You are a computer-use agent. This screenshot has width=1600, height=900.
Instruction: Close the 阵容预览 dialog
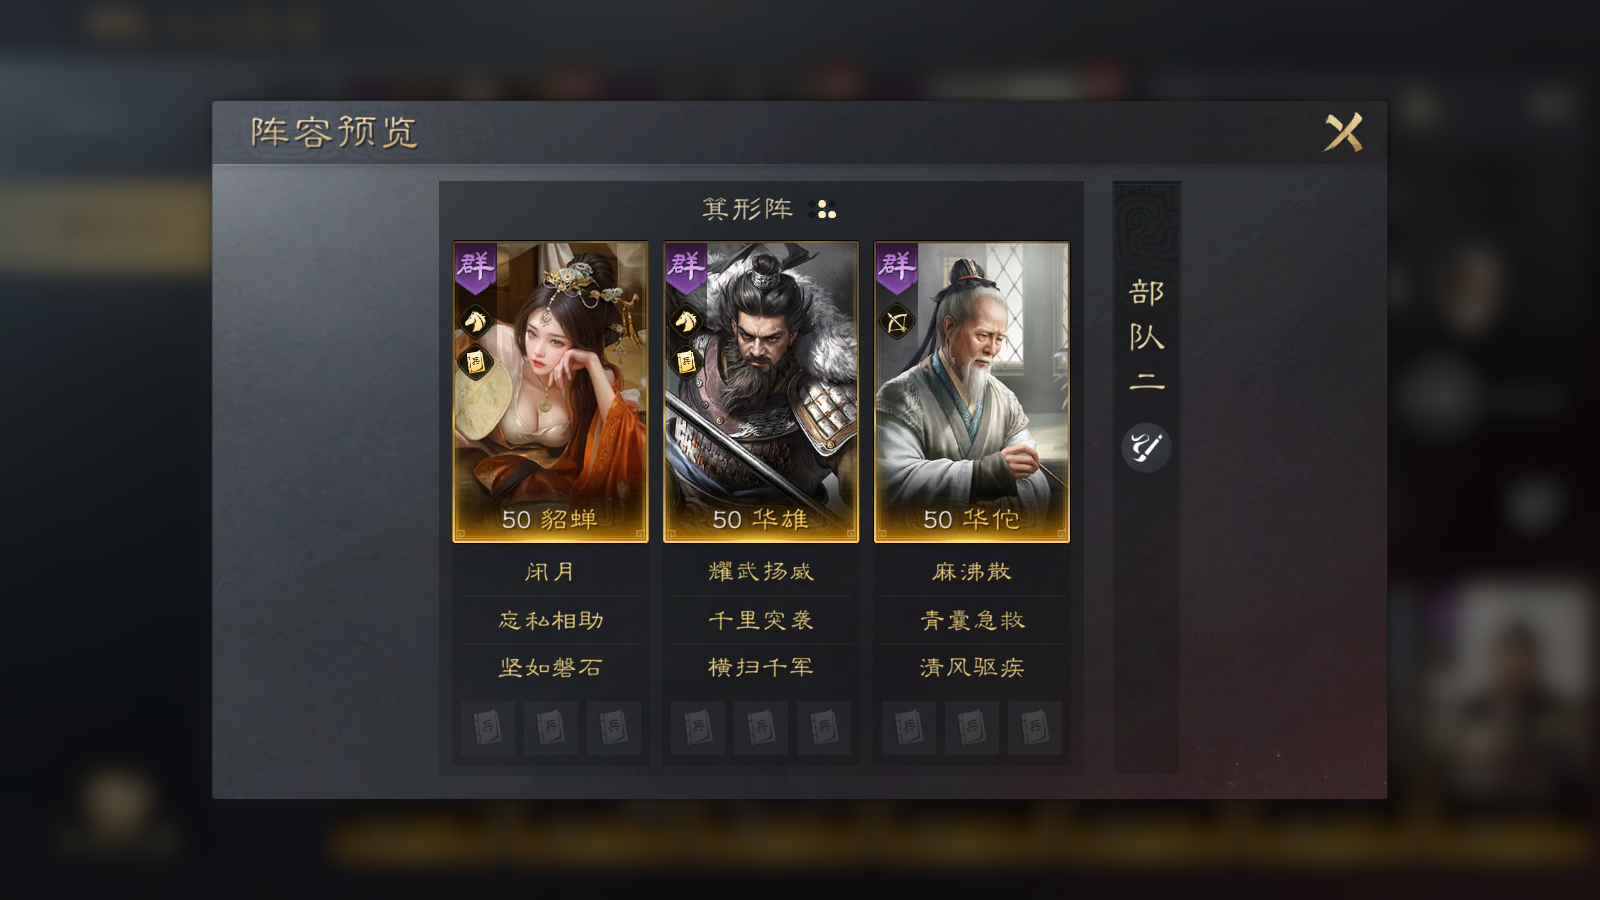pyautogui.click(x=1343, y=132)
